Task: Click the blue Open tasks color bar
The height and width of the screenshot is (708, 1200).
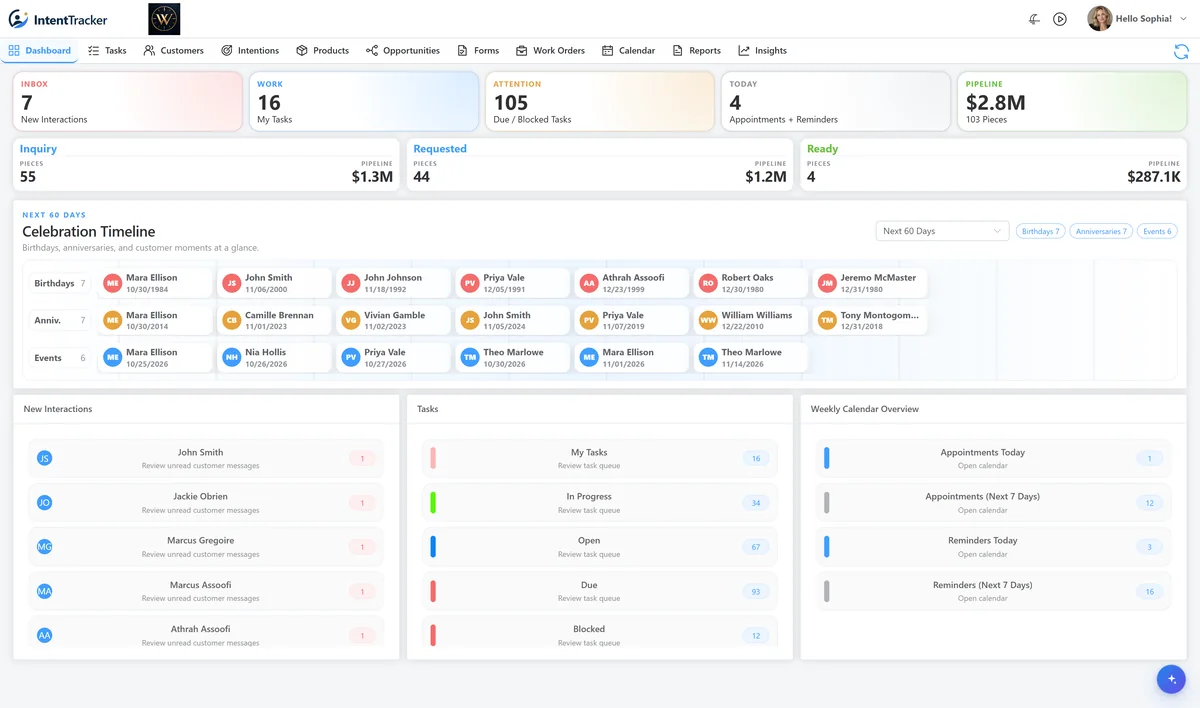Action: 433,546
